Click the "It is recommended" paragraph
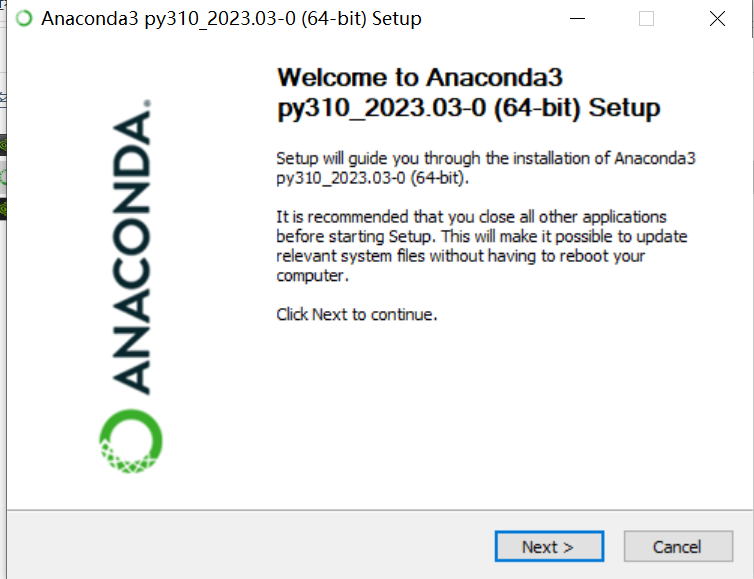Image resolution: width=754 pixels, height=579 pixels. point(481,246)
